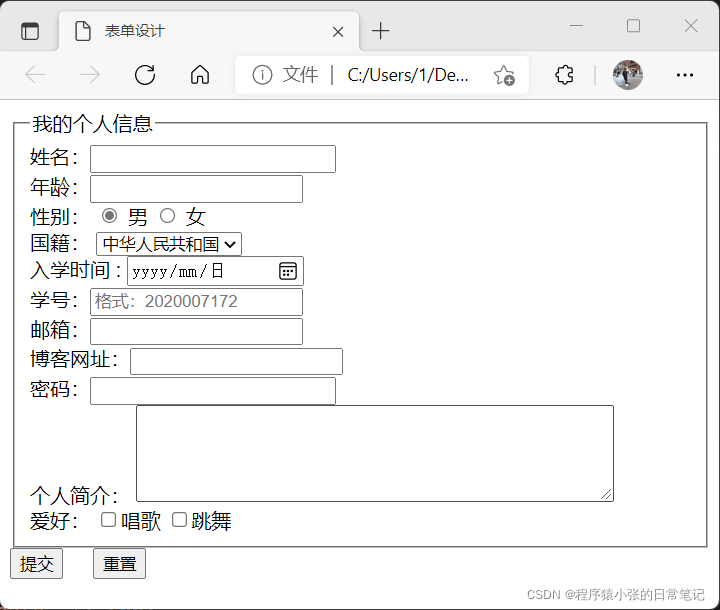This screenshot has width=720, height=610.
Task: Open the browser extensions menu
Action: pyautogui.click(x=564, y=74)
